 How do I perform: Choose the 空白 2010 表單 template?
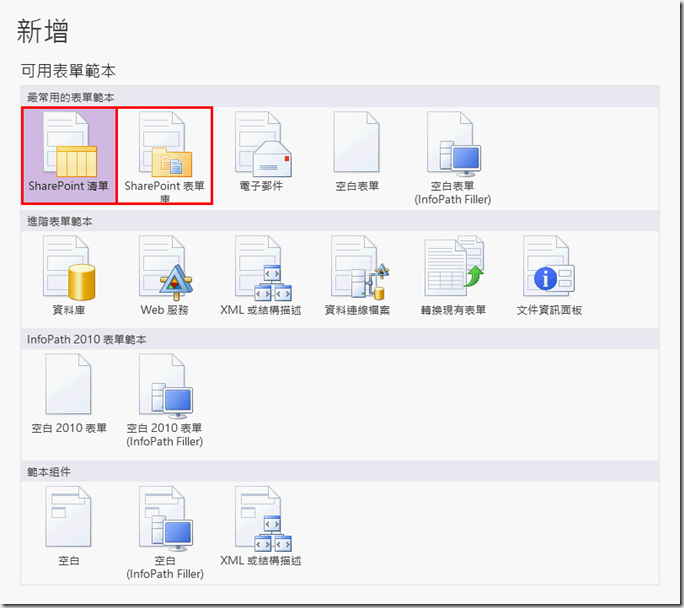point(68,390)
